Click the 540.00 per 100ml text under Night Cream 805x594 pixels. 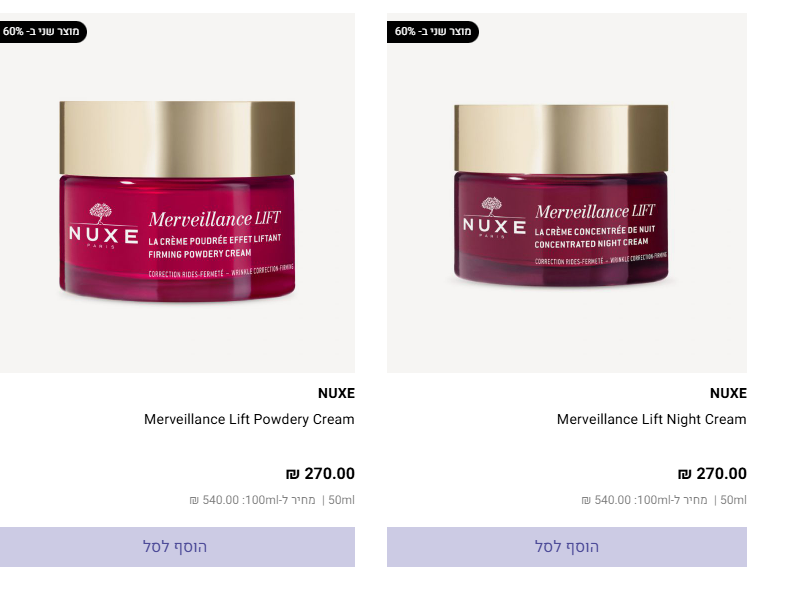[x=644, y=500]
